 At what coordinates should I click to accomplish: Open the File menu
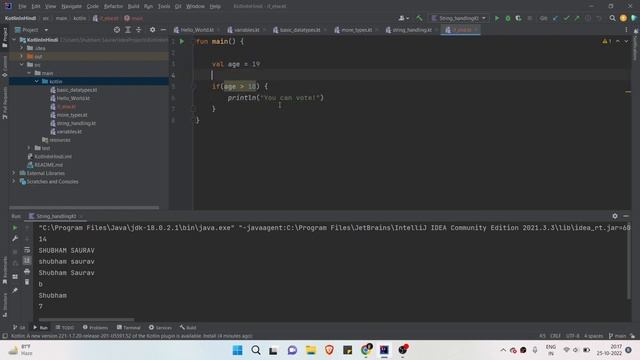click(x=22, y=7)
